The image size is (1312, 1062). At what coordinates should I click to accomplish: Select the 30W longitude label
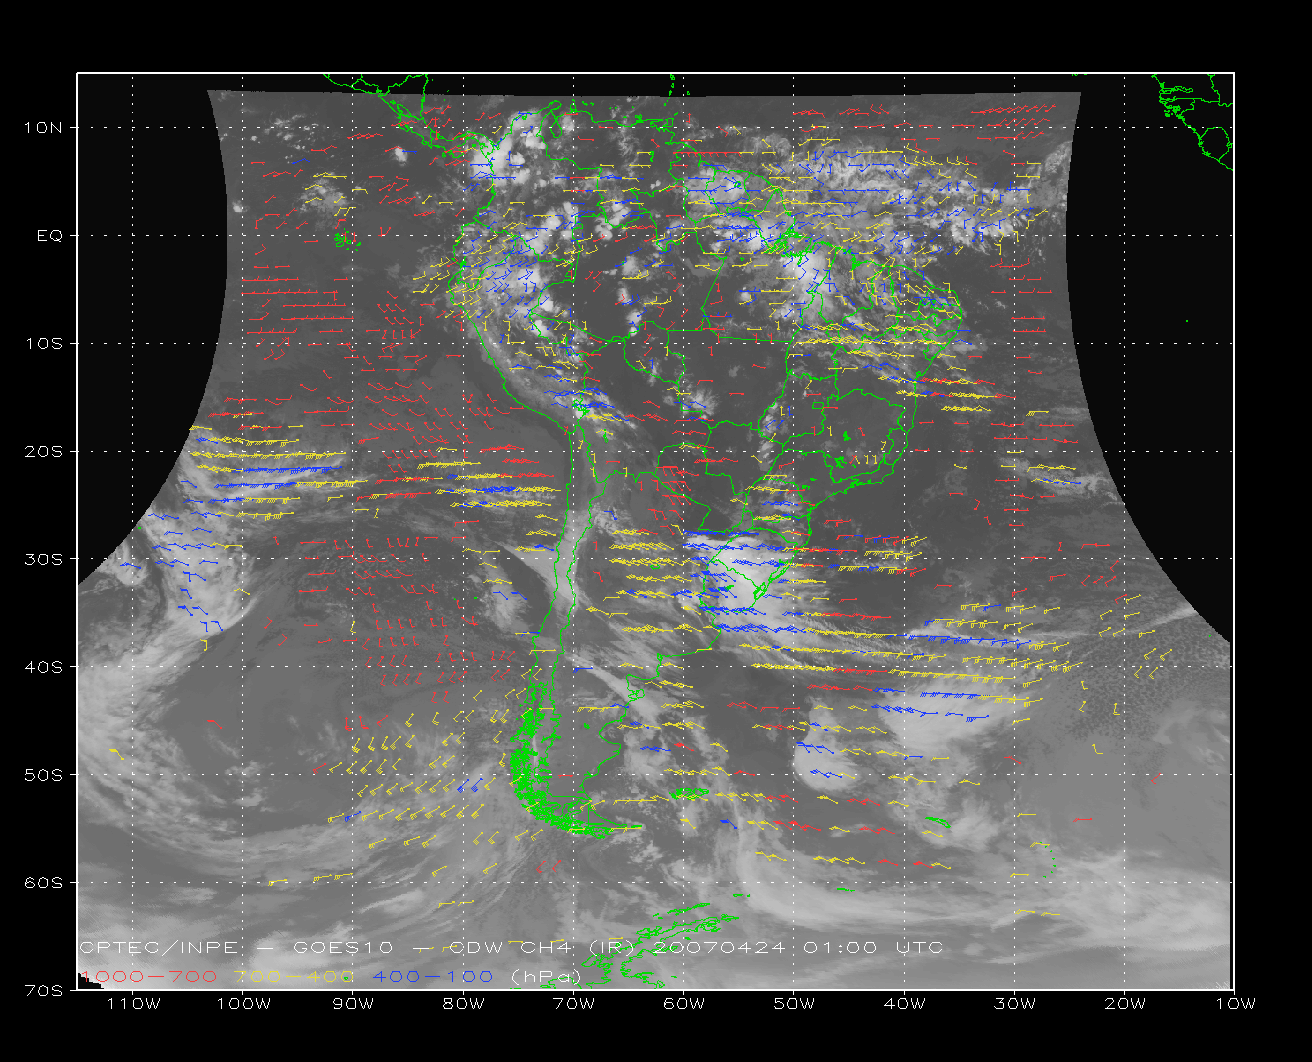click(x=1014, y=1003)
